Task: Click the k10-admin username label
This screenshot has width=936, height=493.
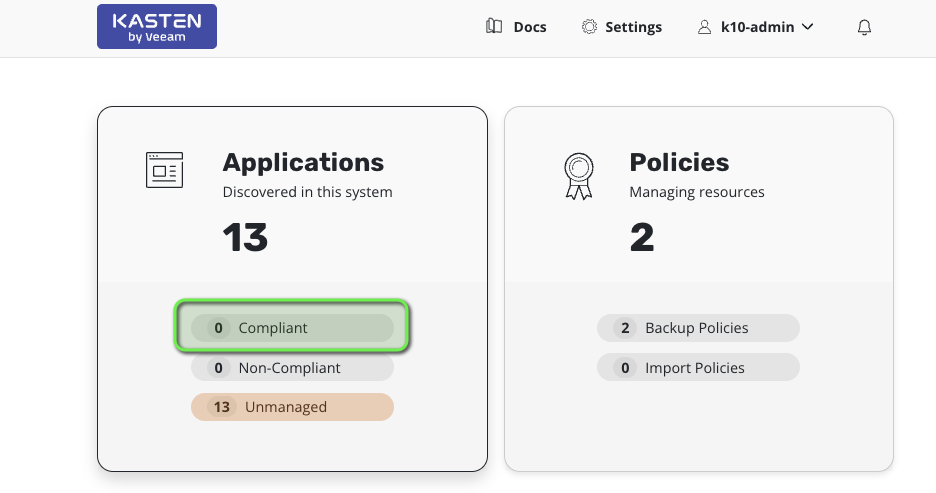Action: coord(757,27)
